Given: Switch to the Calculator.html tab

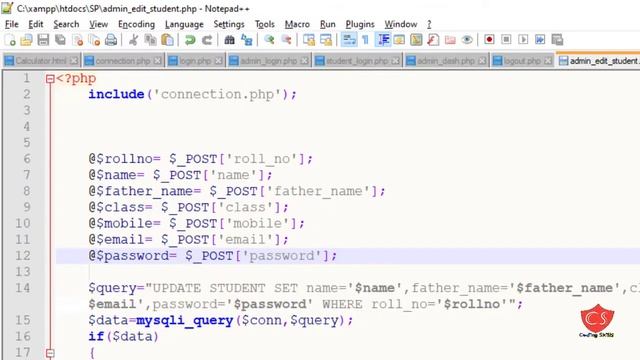Looking at the screenshot, I should pos(41,61).
